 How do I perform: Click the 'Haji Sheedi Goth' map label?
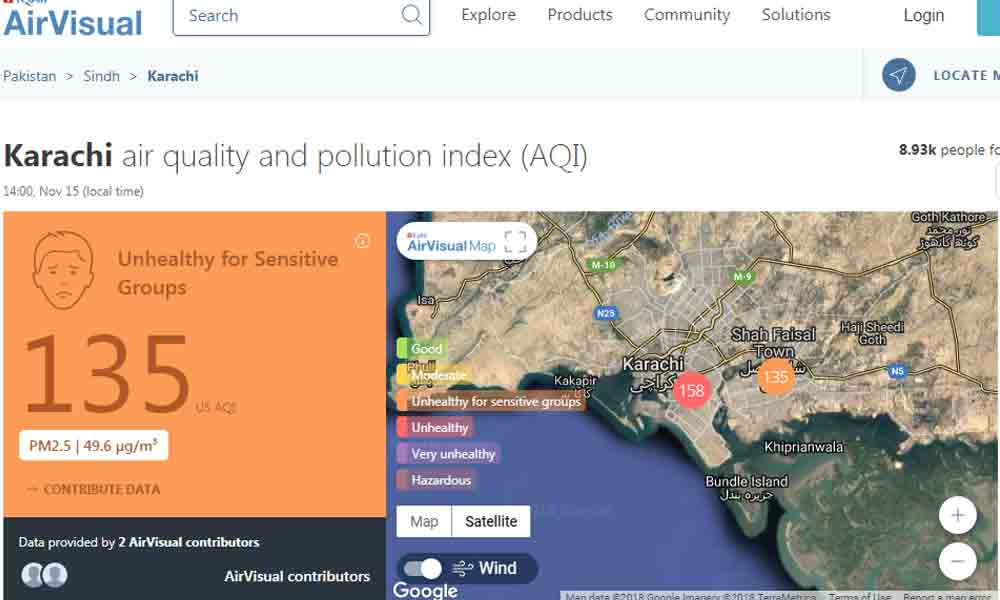872,333
